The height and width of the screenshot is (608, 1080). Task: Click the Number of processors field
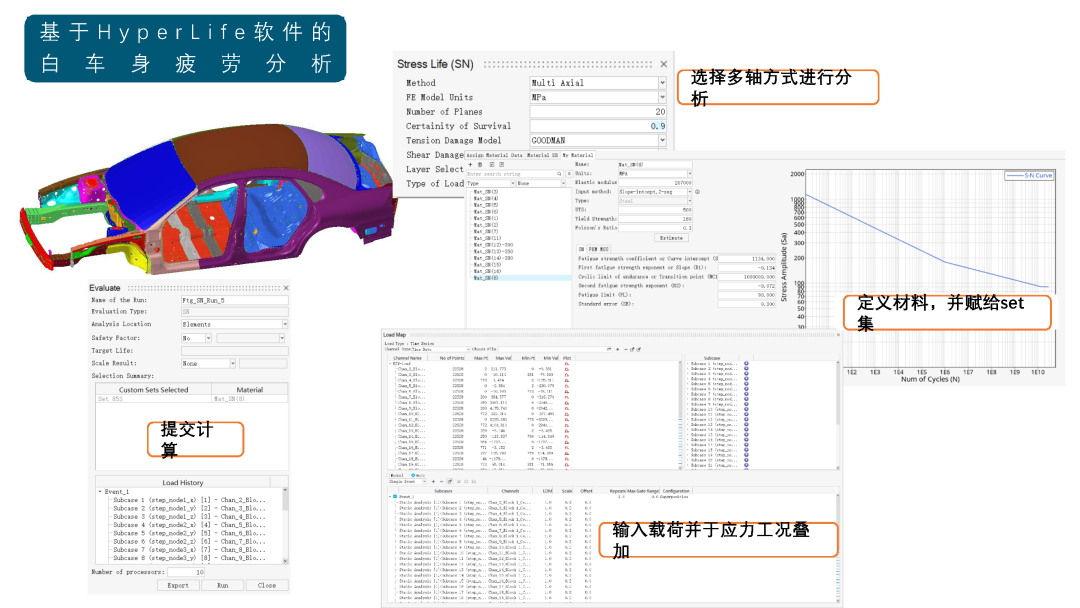pyautogui.click(x=186, y=572)
